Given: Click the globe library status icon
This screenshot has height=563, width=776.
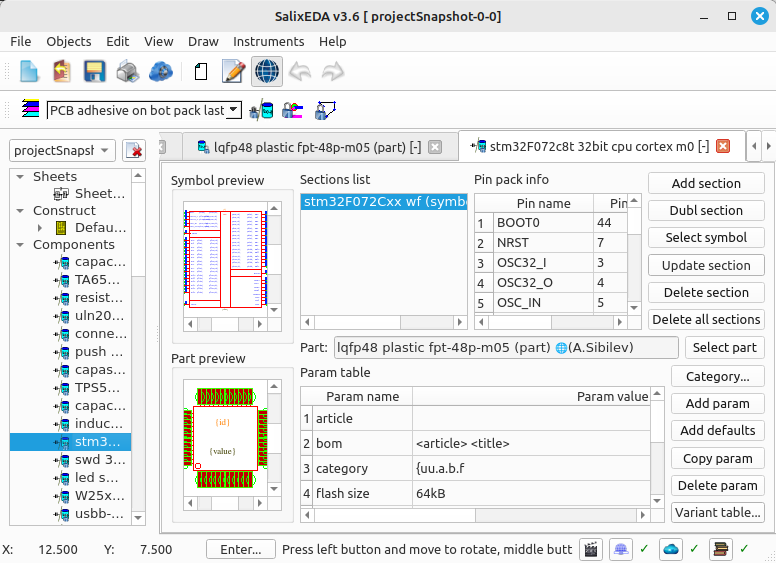Looking at the screenshot, I should pyautogui.click(x=621, y=549).
